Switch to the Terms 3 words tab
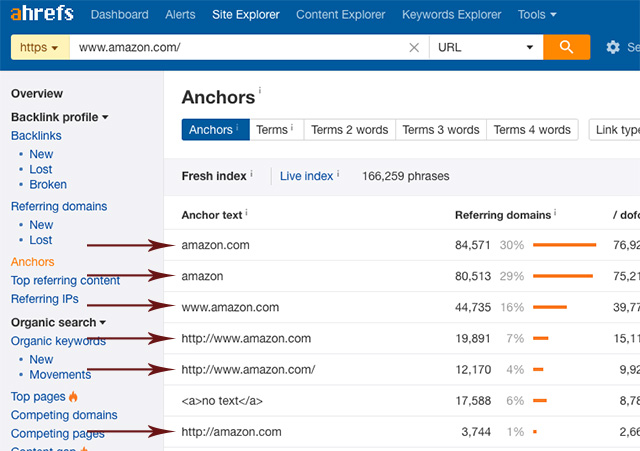Image resolution: width=640 pixels, height=451 pixels. [441, 130]
